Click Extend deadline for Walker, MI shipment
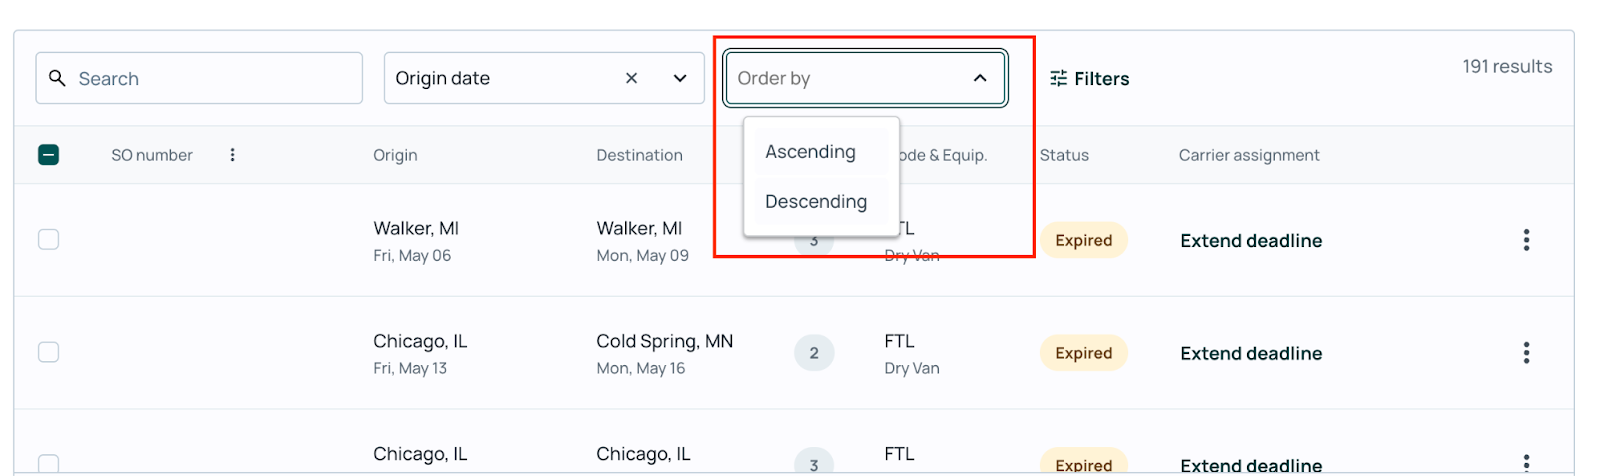The height and width of the screenshot is (476, 1600). (1251, 240)
